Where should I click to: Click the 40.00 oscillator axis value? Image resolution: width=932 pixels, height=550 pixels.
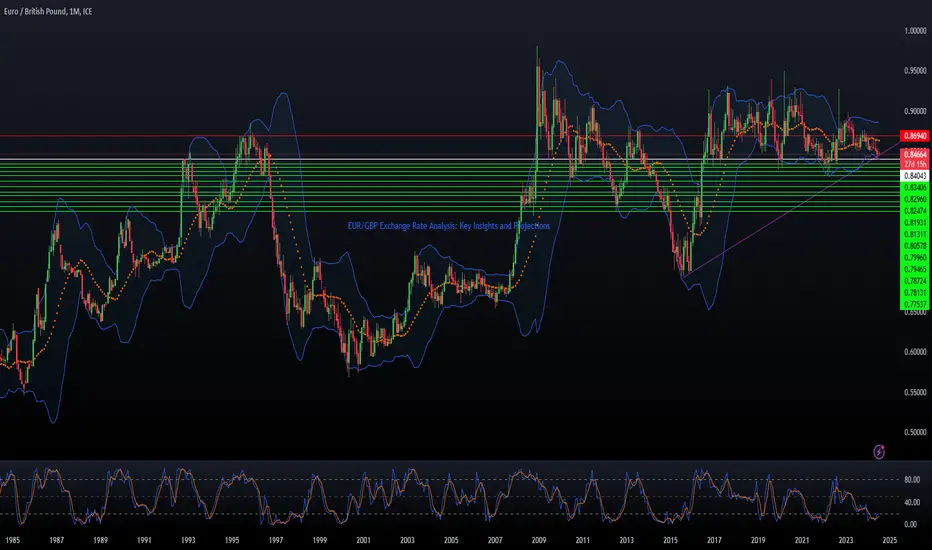912,502
